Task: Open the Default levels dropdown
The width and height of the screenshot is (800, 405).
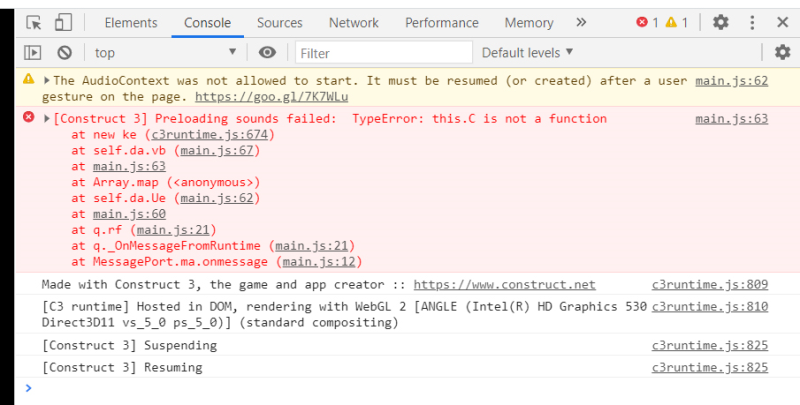Action: pos(528,53)
